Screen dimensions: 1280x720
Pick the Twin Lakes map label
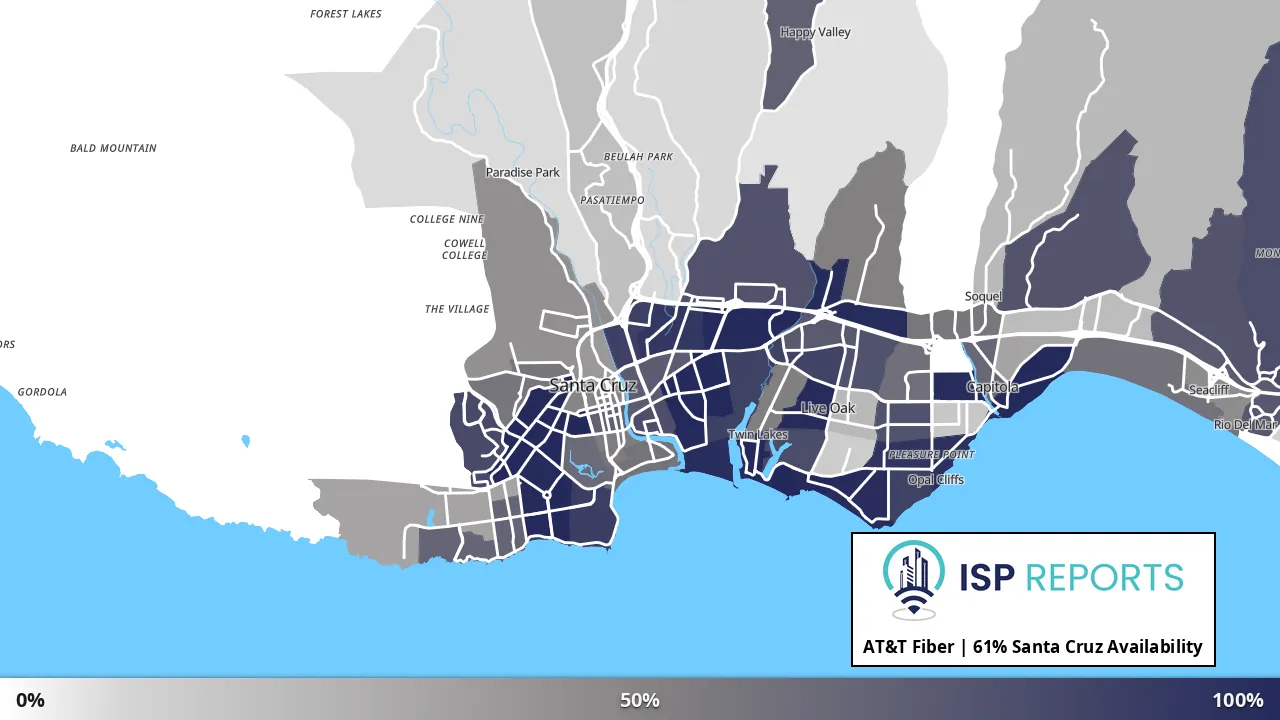[758, 435]
